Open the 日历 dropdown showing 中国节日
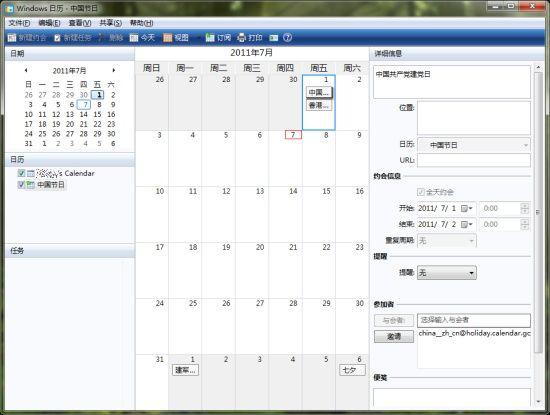This screenshot has width=550, height=415. click(474, 145)
